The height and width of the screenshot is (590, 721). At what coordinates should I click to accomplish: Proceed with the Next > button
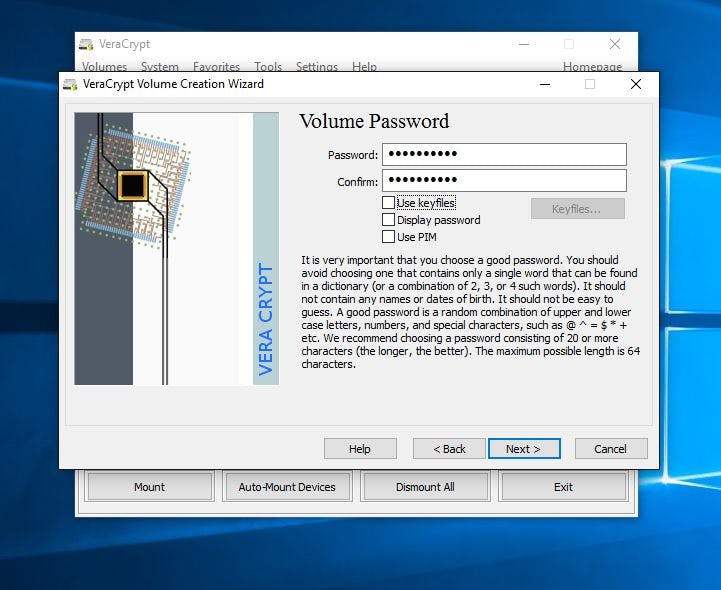[x=524, y=448]
